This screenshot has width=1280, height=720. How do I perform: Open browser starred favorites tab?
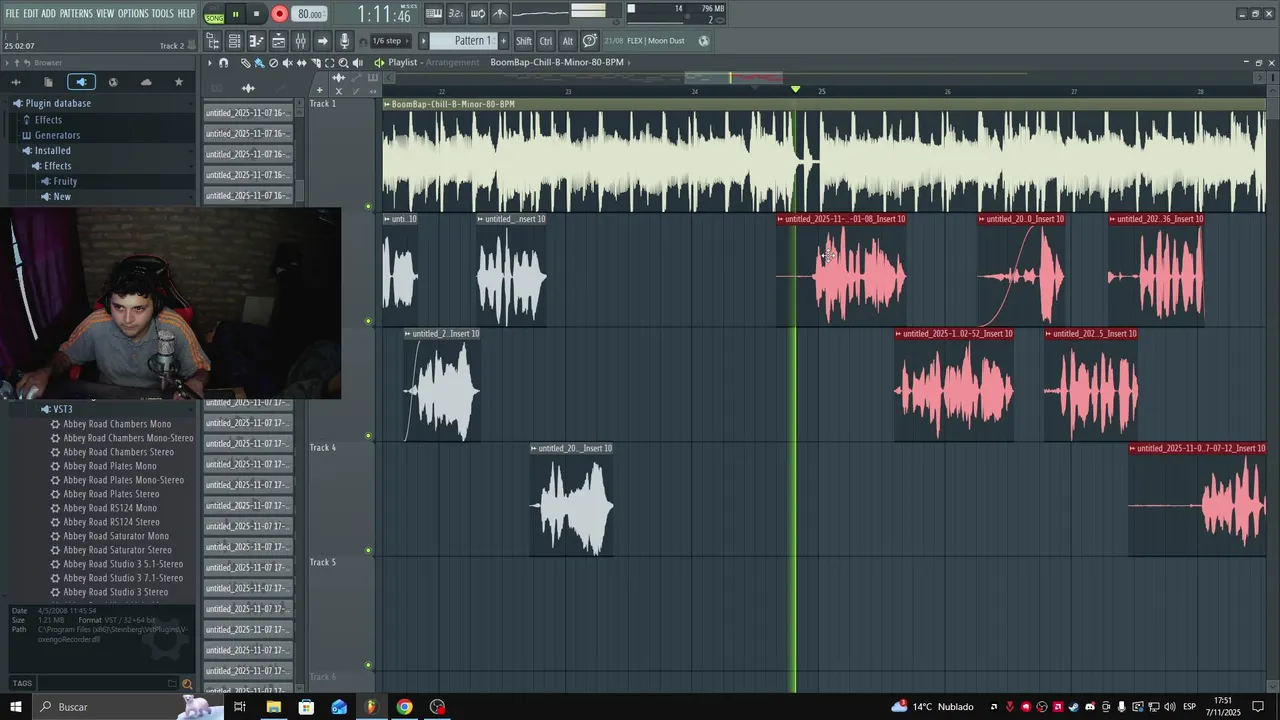coord(179,82)
